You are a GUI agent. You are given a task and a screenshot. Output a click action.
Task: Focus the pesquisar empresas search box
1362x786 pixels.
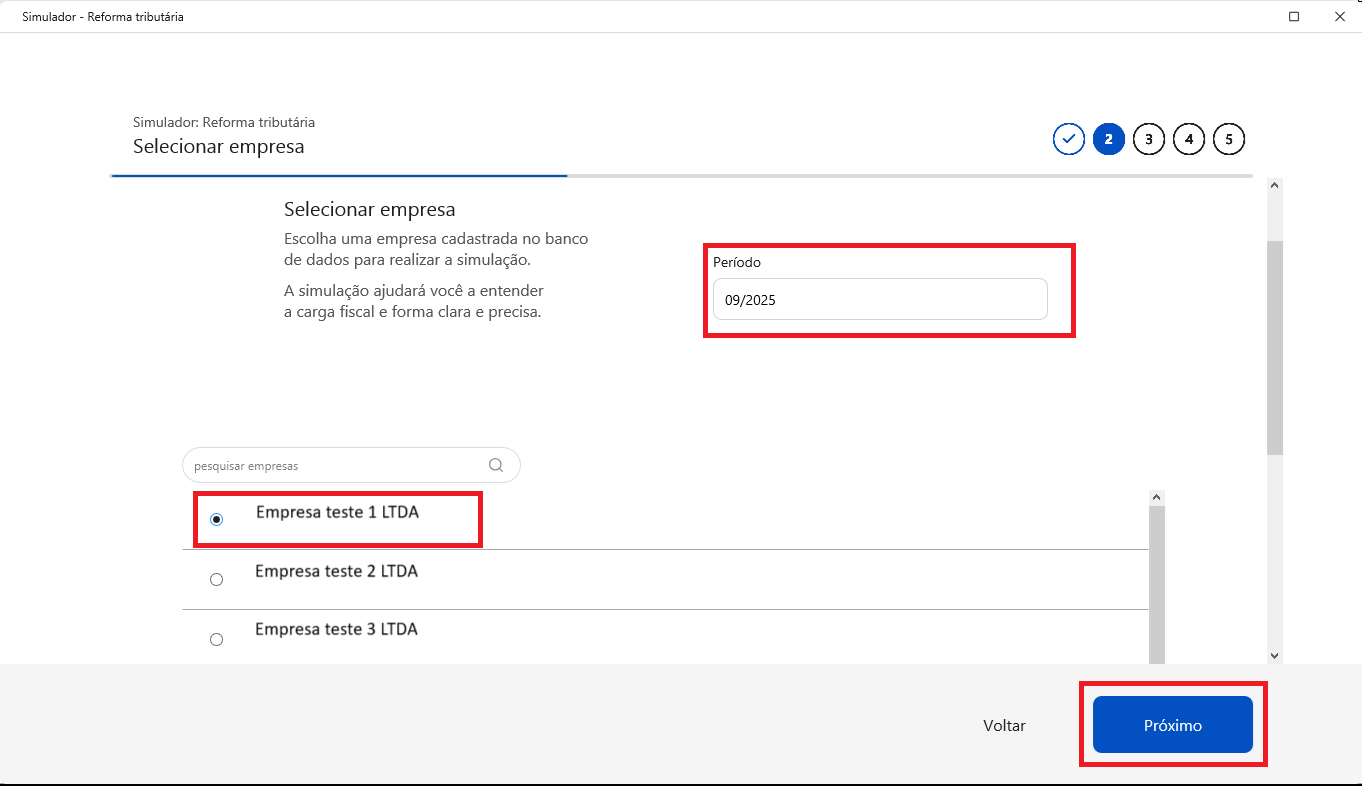point(351,465)
